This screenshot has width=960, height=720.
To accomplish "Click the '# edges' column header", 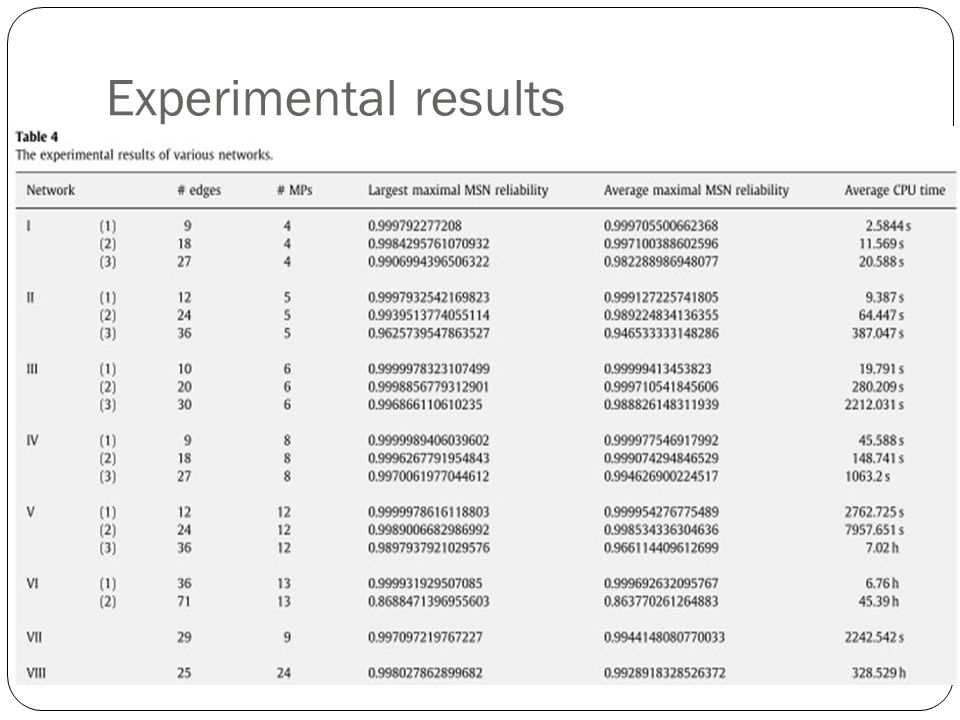I will coord(199,190).
